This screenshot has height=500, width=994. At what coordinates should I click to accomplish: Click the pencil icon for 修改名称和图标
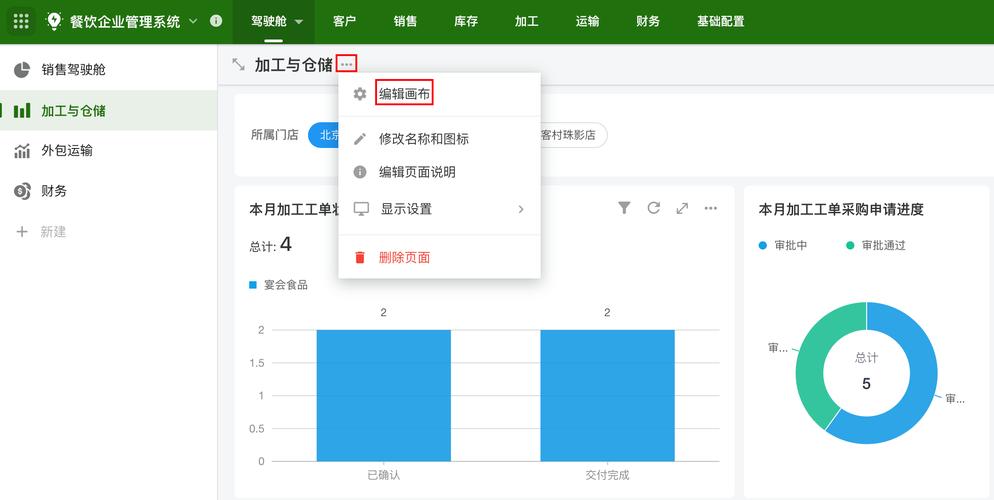360,139
